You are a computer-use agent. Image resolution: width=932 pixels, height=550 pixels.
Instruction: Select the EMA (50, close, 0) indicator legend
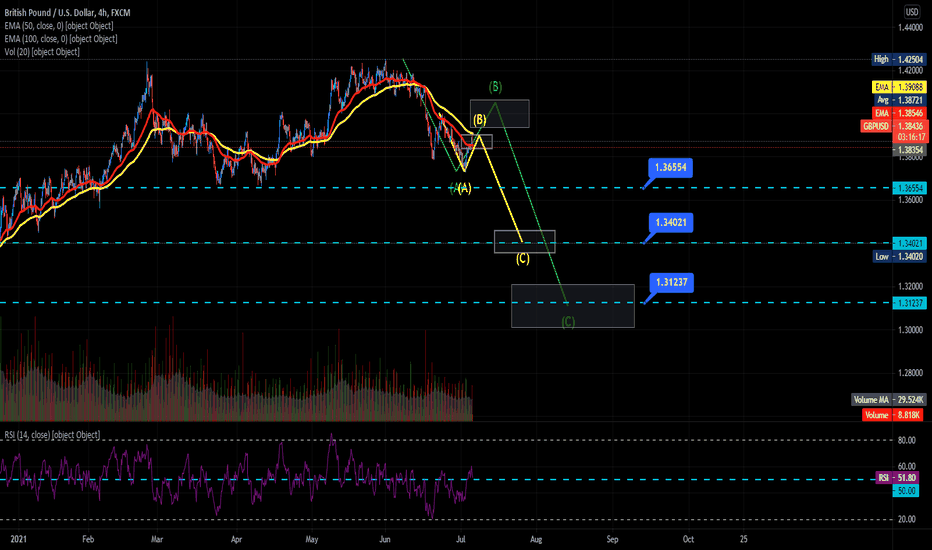59,26
